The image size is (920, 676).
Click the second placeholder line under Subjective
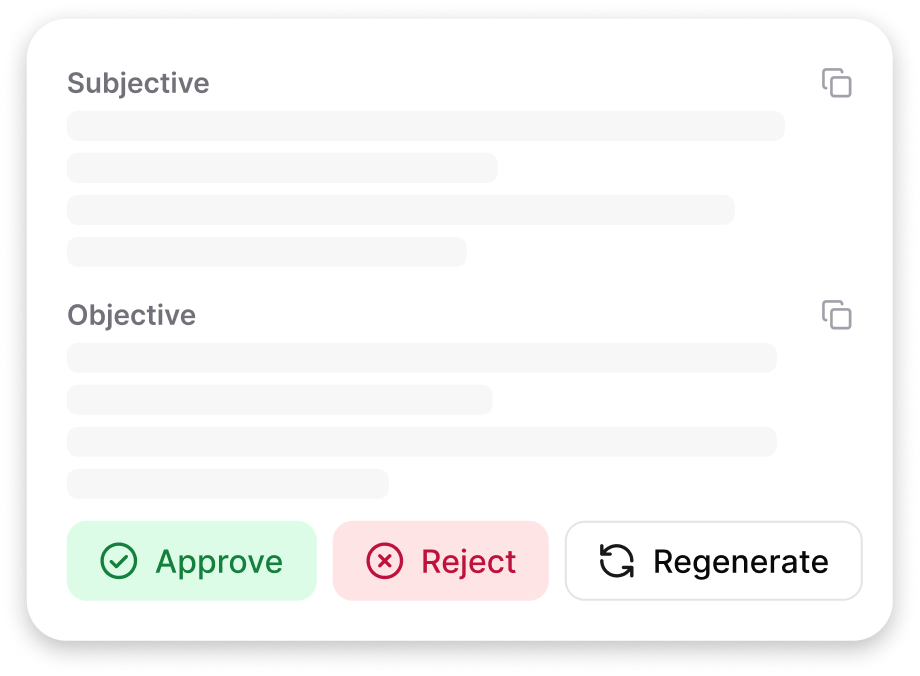[282, 168]
